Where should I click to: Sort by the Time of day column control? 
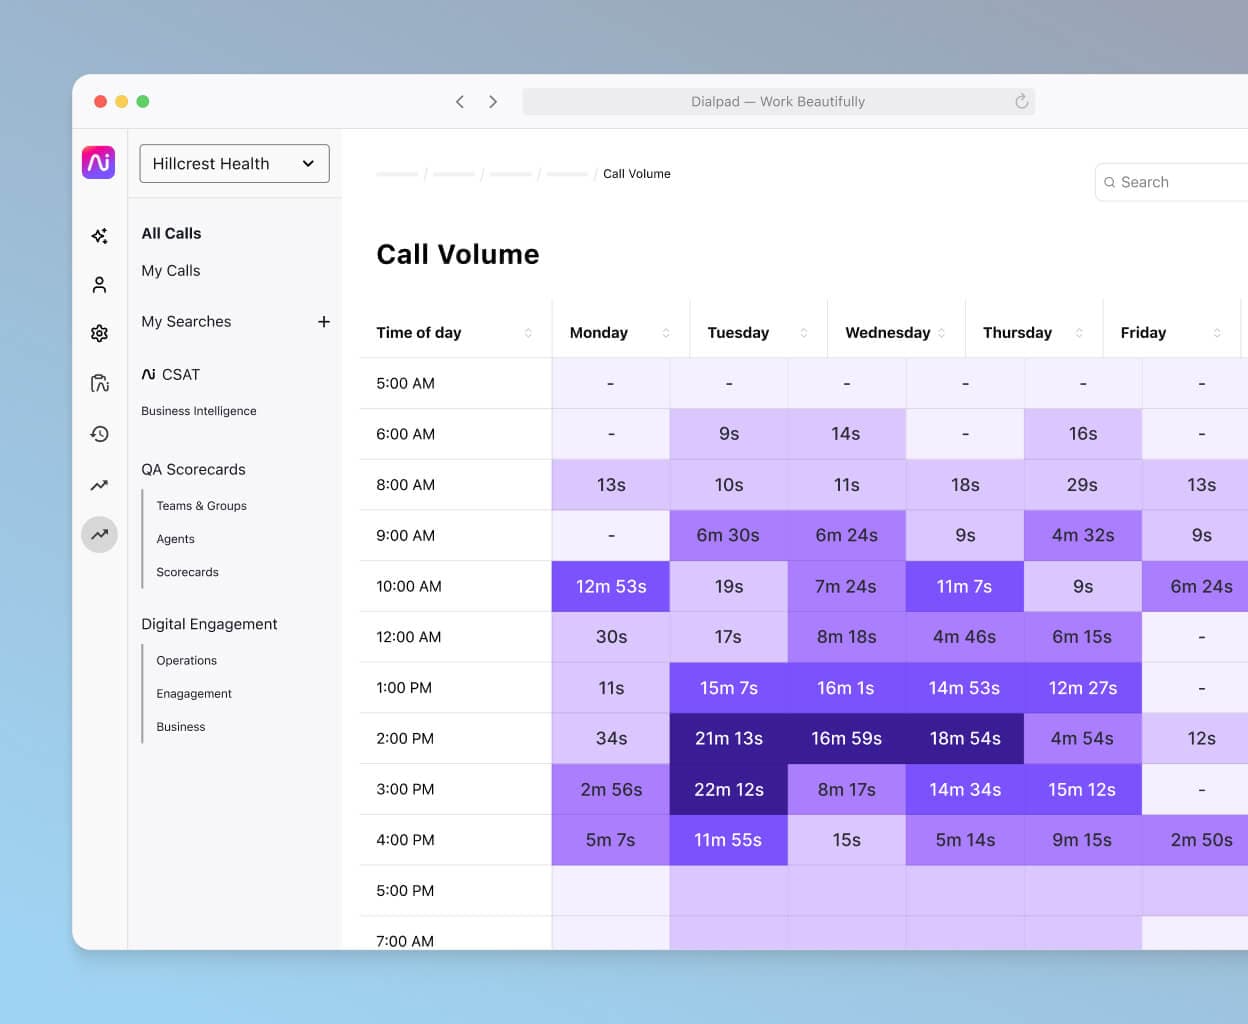(529, 332)
